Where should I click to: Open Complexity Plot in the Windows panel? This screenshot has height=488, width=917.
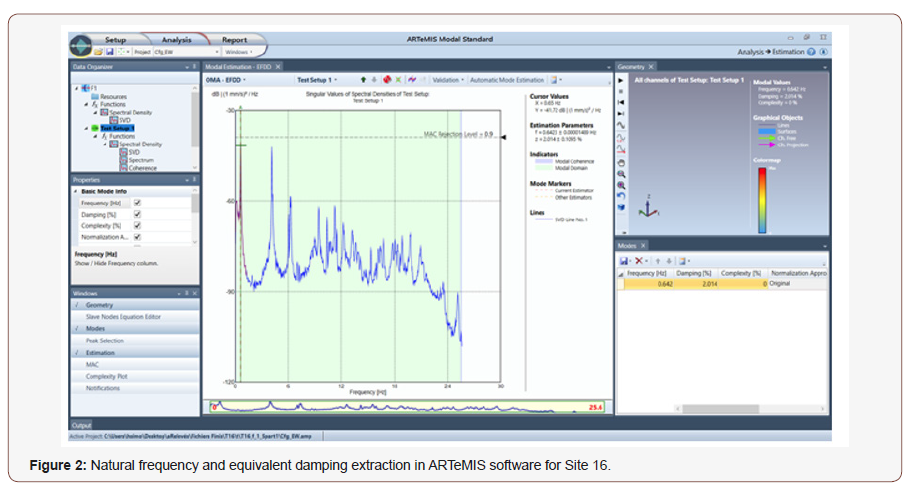(x=105, y=376)
